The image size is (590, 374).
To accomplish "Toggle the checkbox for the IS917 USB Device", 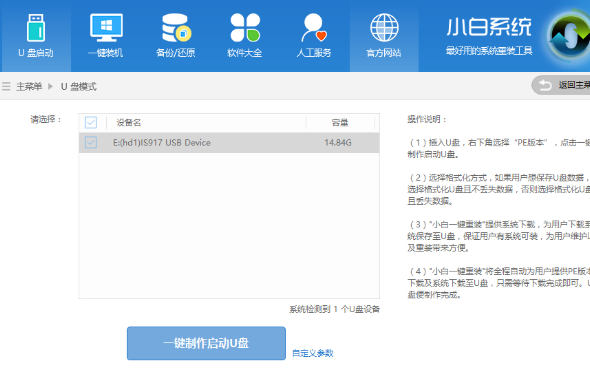I will 91,143.
